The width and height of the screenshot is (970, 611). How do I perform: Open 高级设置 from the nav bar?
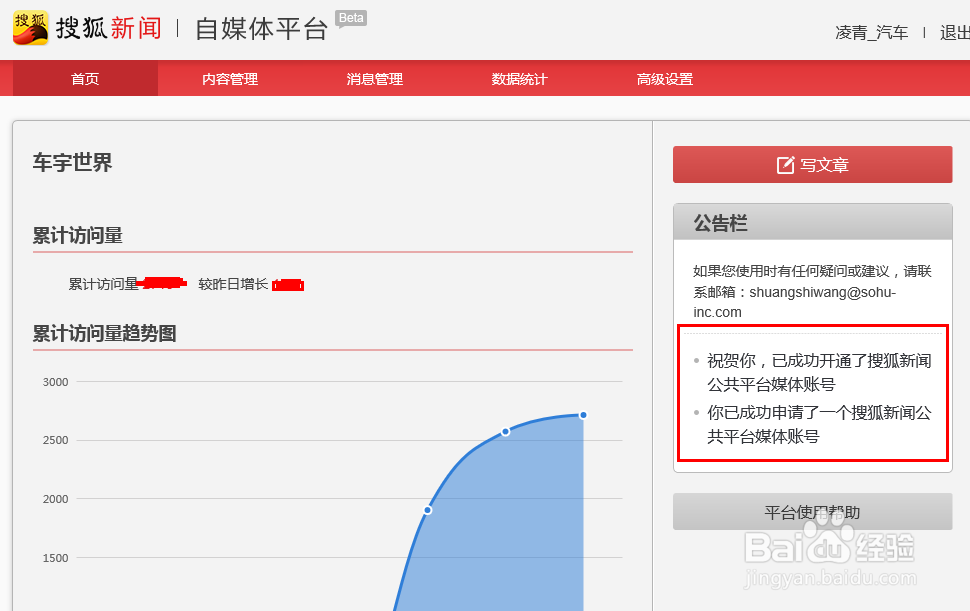[667, 77]
